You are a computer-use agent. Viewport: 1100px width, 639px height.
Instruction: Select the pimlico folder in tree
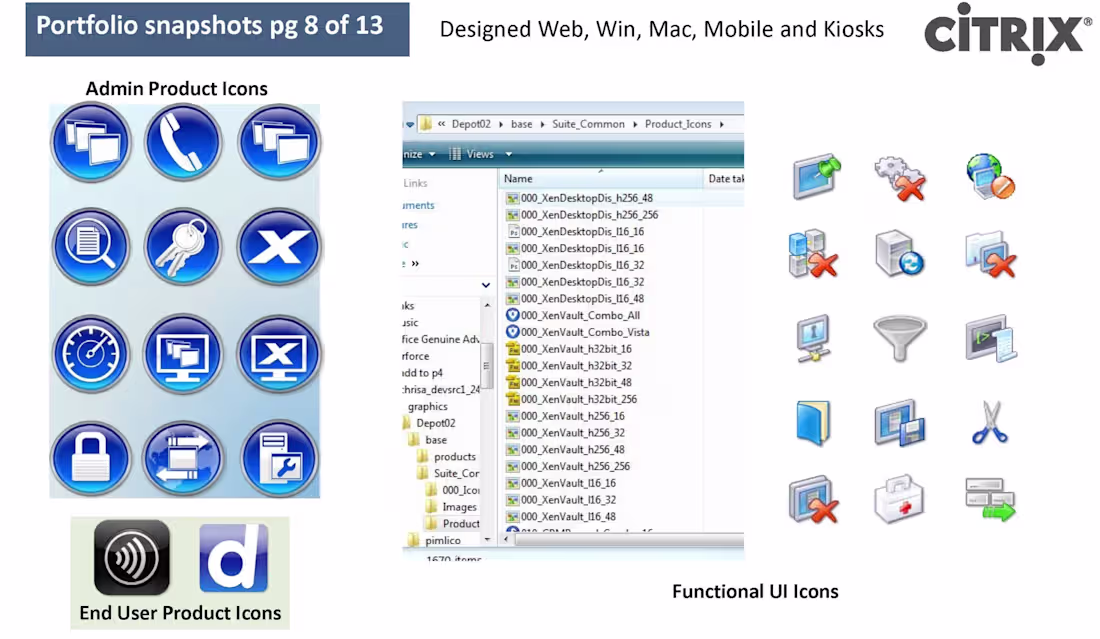pos(434,541)
